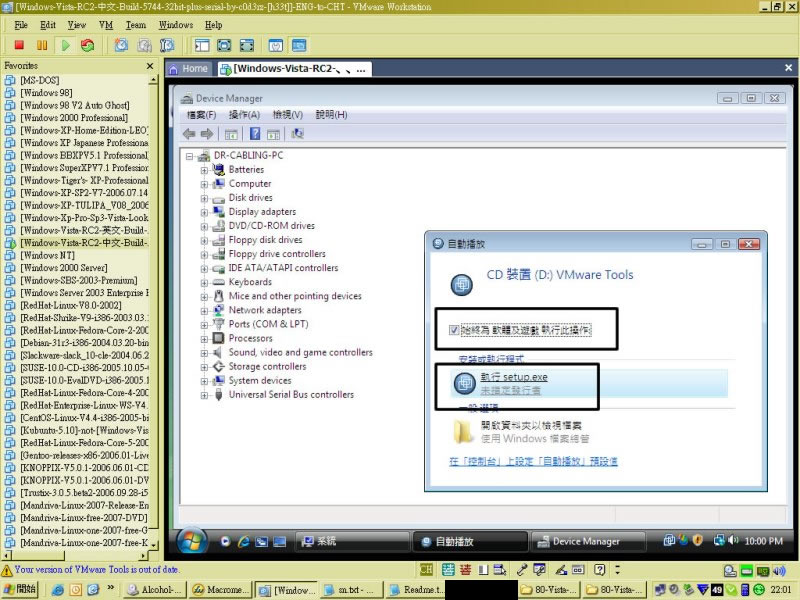The image size is (800, 600).
Task: Expand the Disk drives node
Action: 204,198
